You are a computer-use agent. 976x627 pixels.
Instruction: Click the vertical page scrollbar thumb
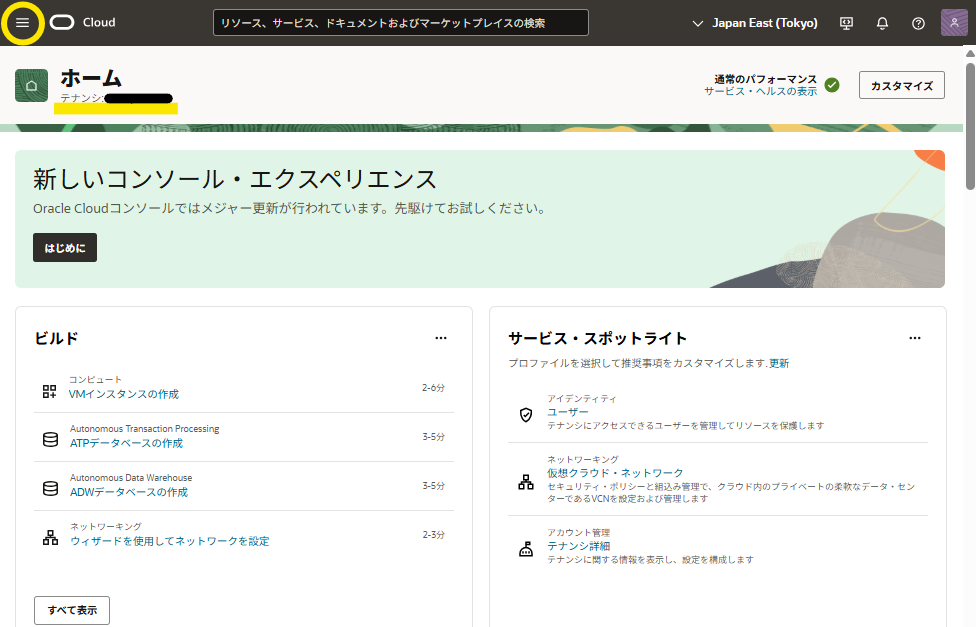pos(970,125)
